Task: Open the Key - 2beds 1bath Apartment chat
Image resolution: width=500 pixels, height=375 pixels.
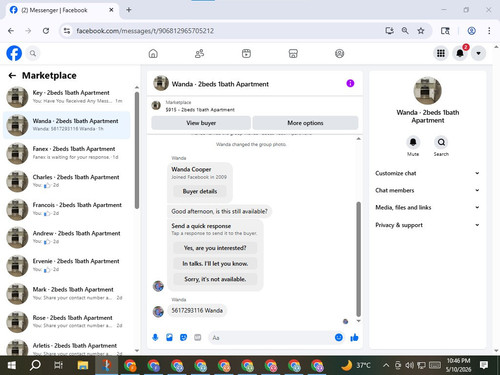Action: click(x=67, y=97)
